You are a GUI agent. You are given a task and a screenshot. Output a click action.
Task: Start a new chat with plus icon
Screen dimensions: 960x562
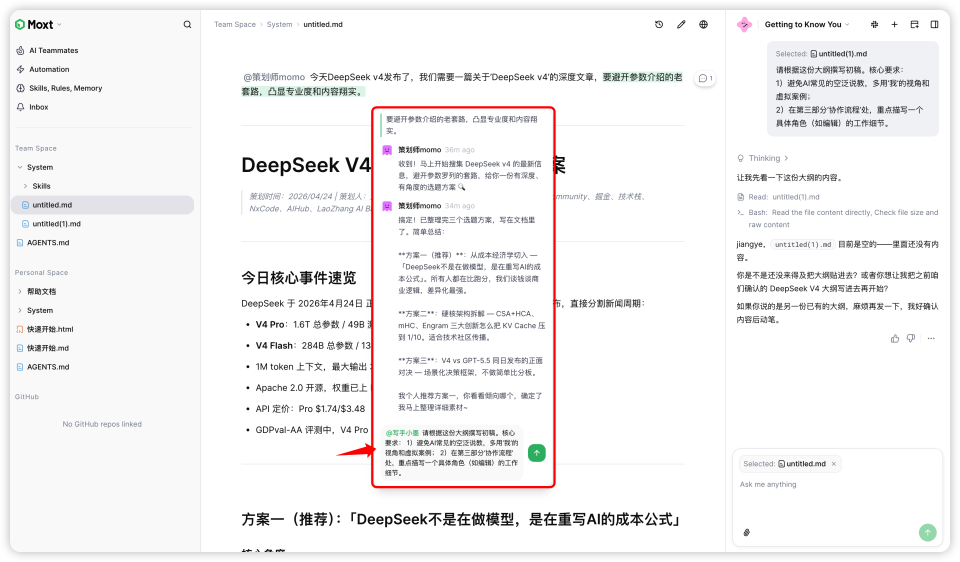pos(894,24)
